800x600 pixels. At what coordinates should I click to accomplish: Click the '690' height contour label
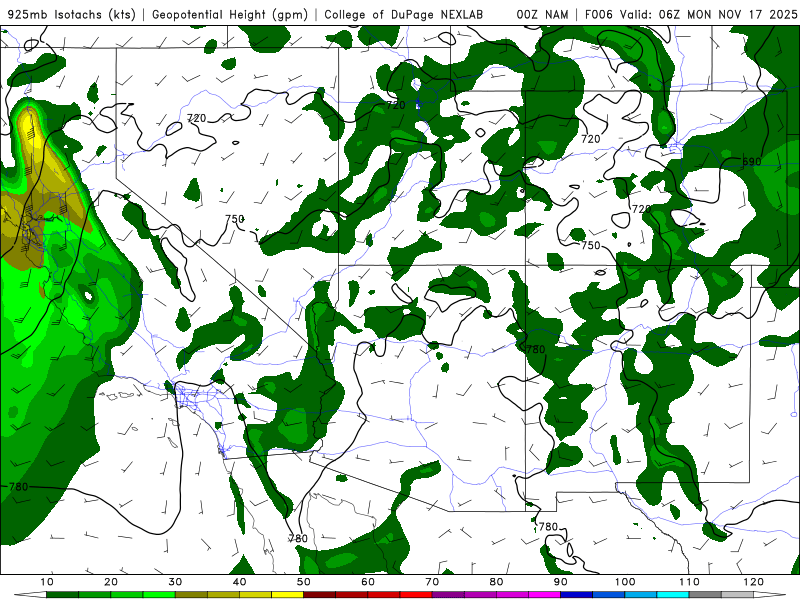pyautogui.click(x=752, y=162)
